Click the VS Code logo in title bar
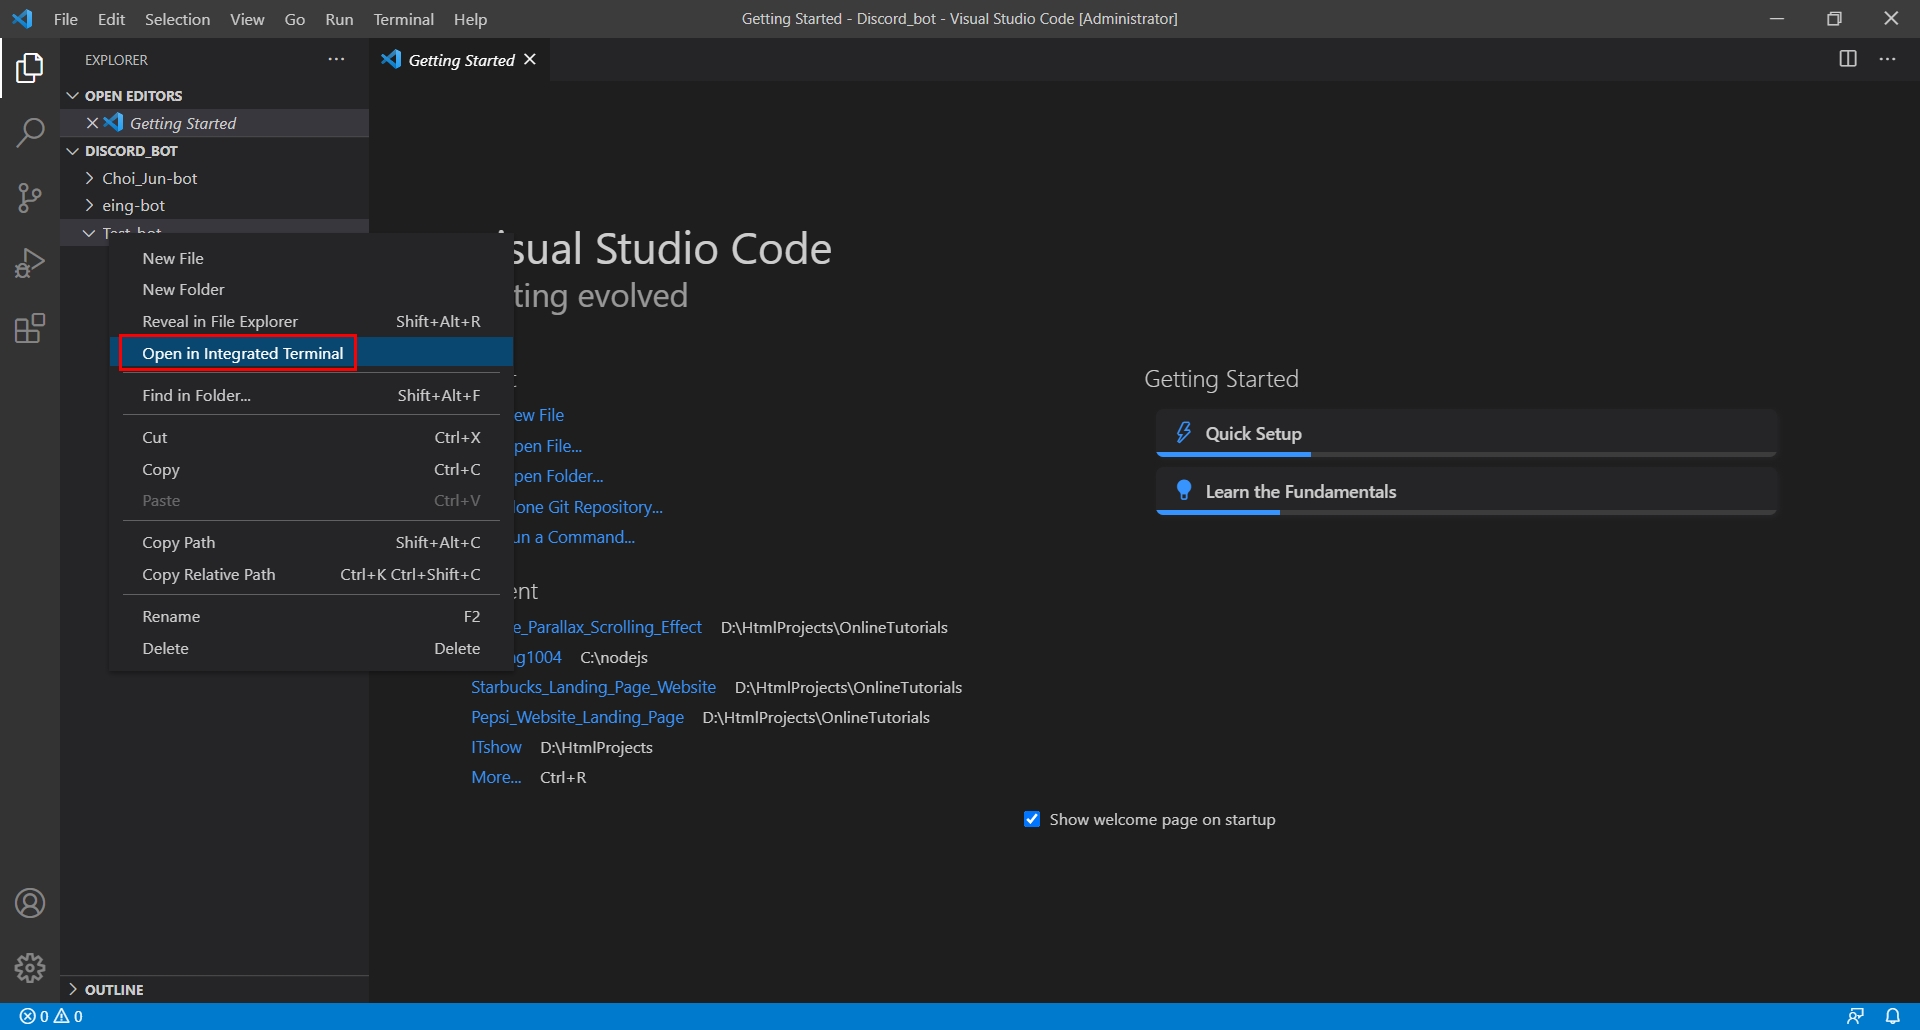 pyautogui.click(x=22, y=19)
